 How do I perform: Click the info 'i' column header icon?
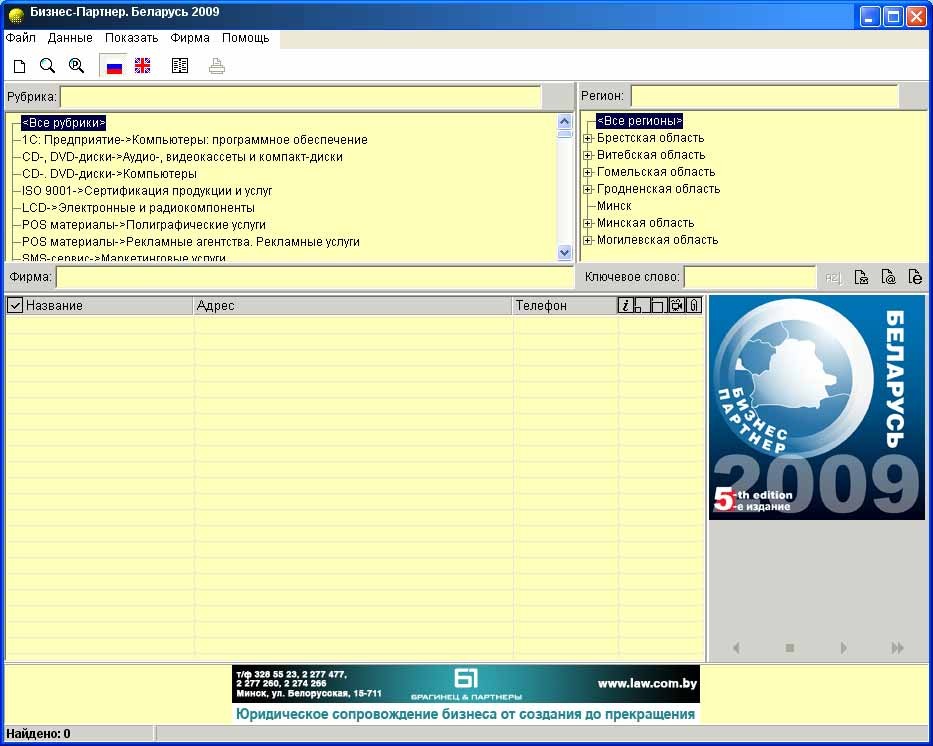625,306
